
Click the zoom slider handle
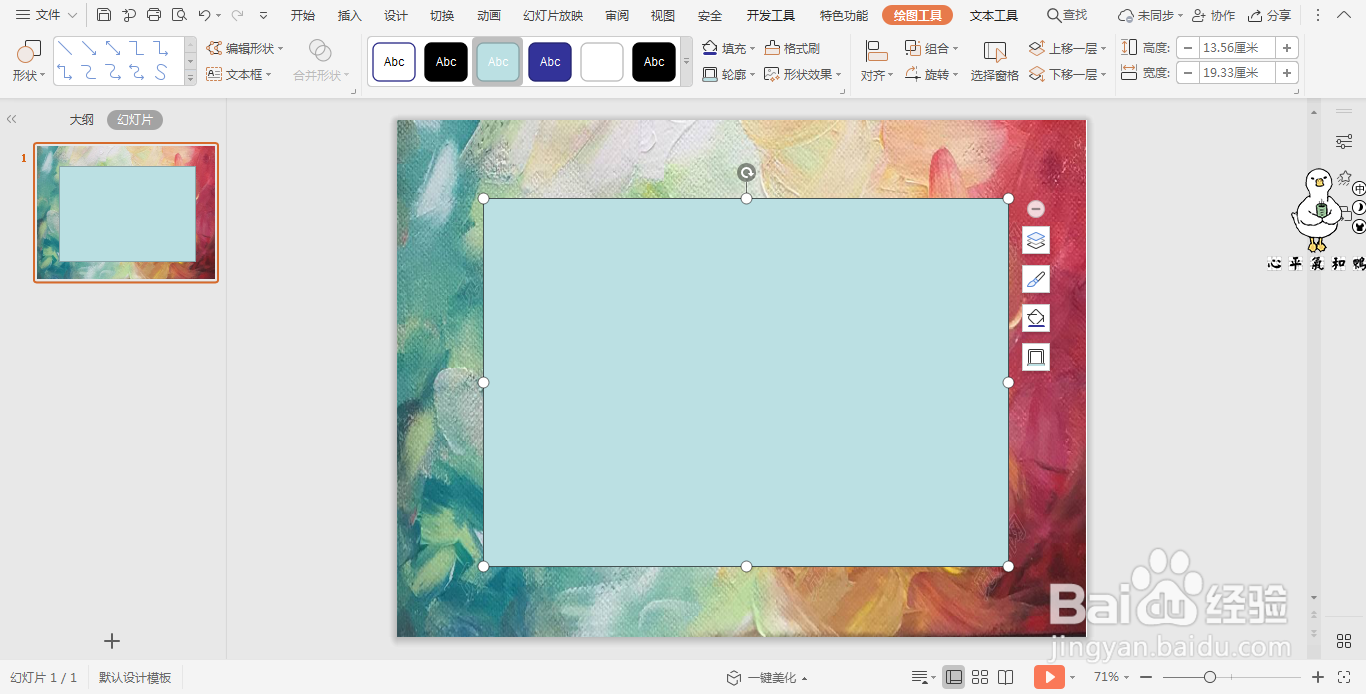point(1210,677)
